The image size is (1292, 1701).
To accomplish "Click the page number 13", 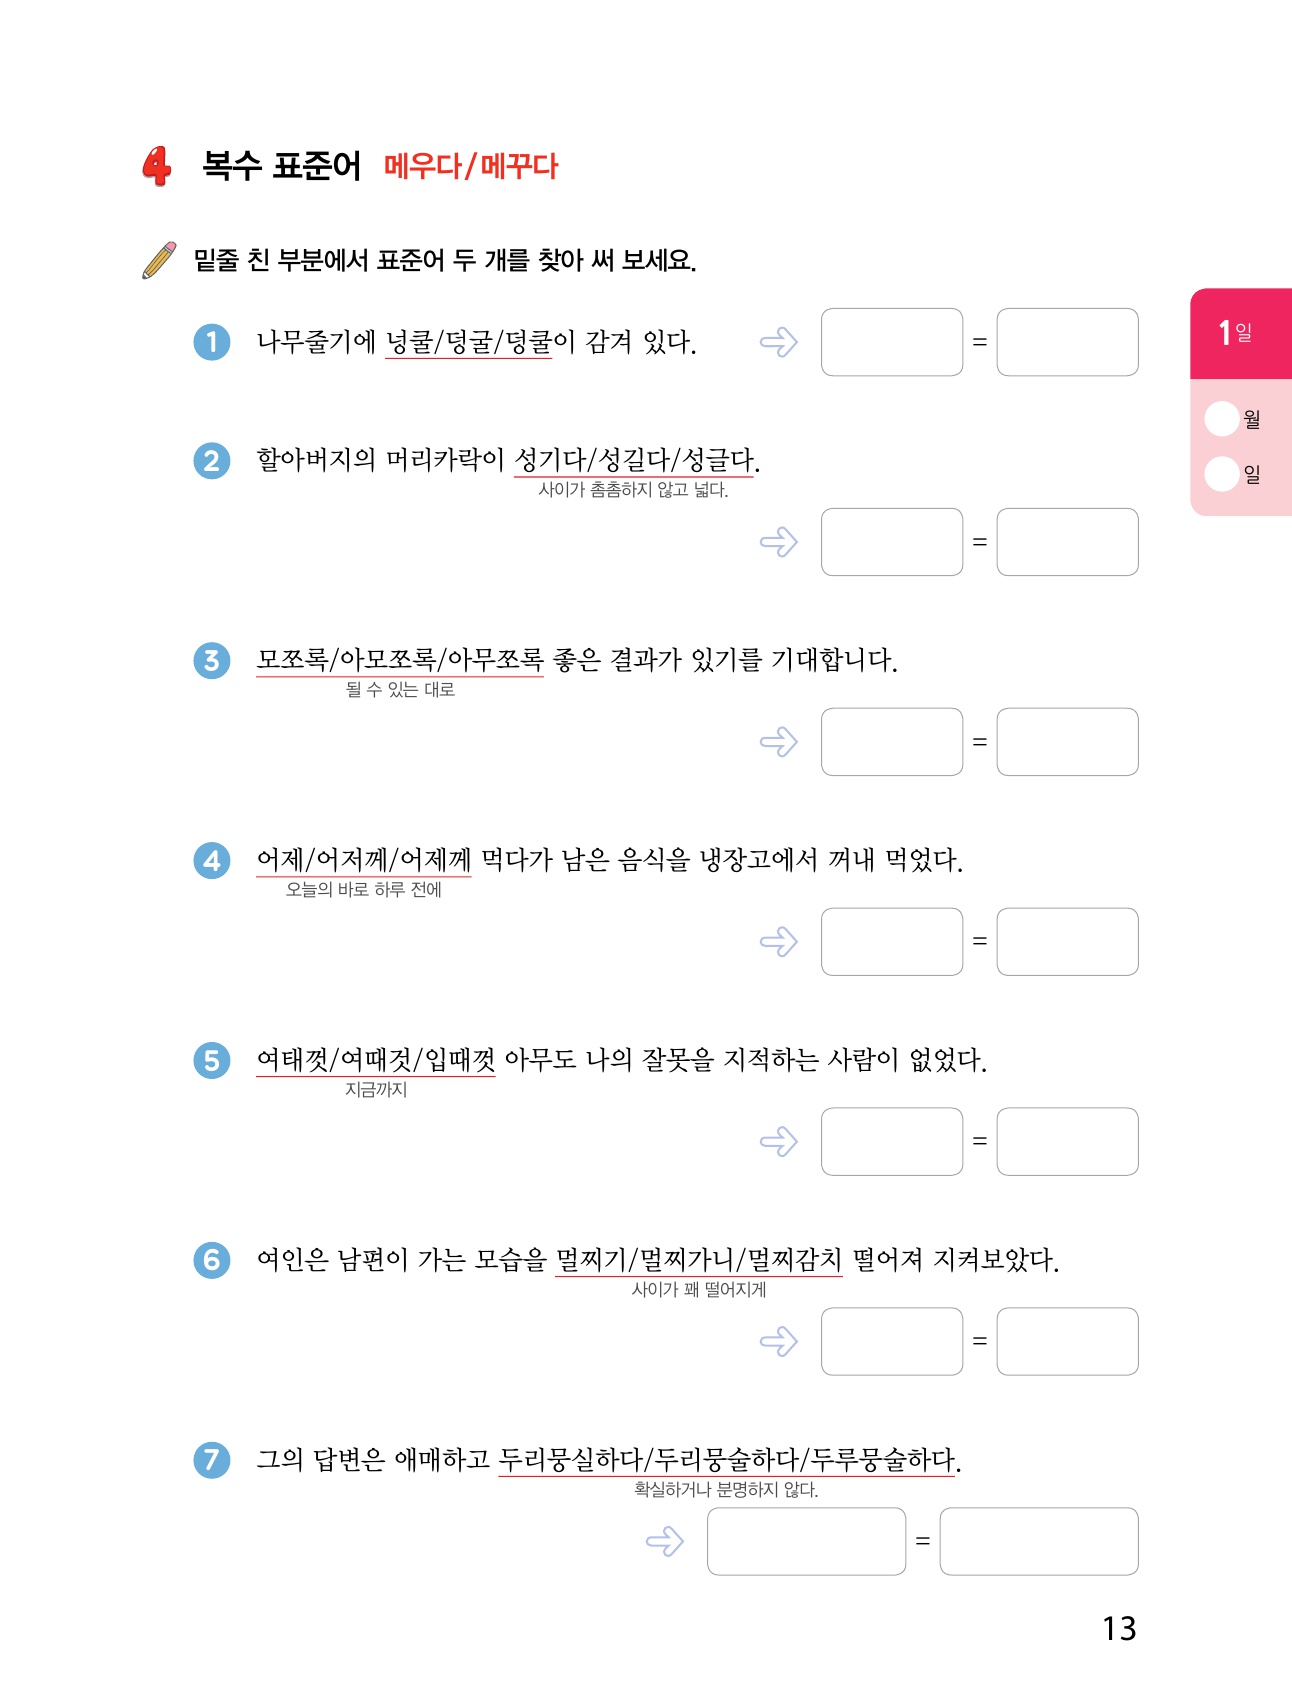I will [x=1119, y=1628].
